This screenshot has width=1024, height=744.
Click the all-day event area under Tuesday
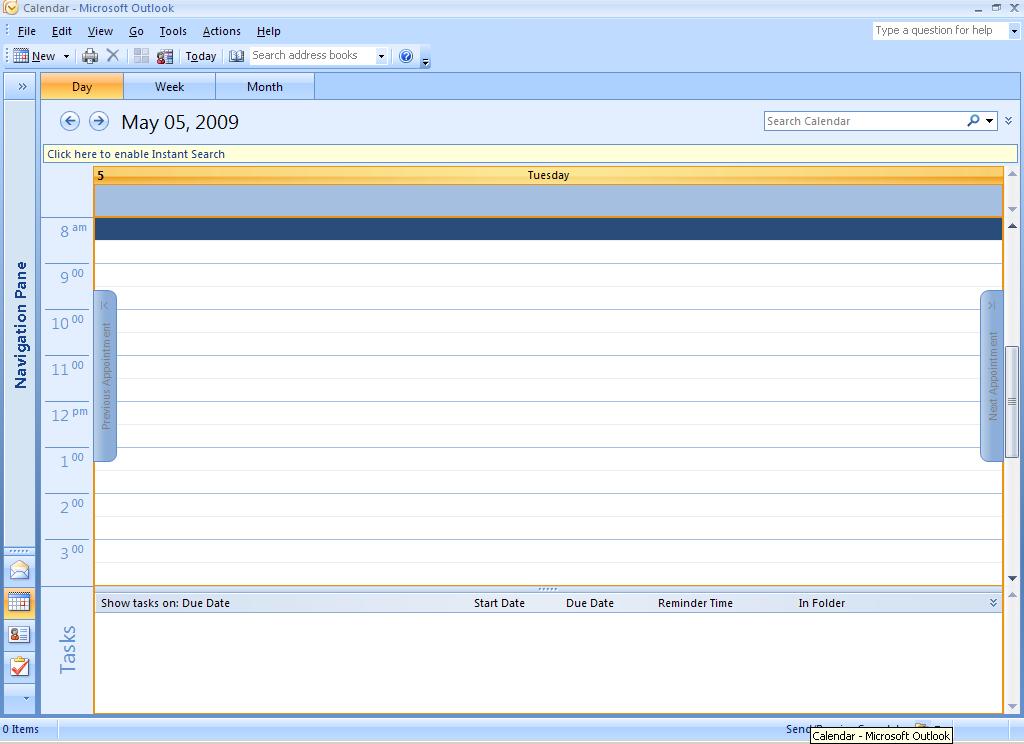(x=548, y=201)
